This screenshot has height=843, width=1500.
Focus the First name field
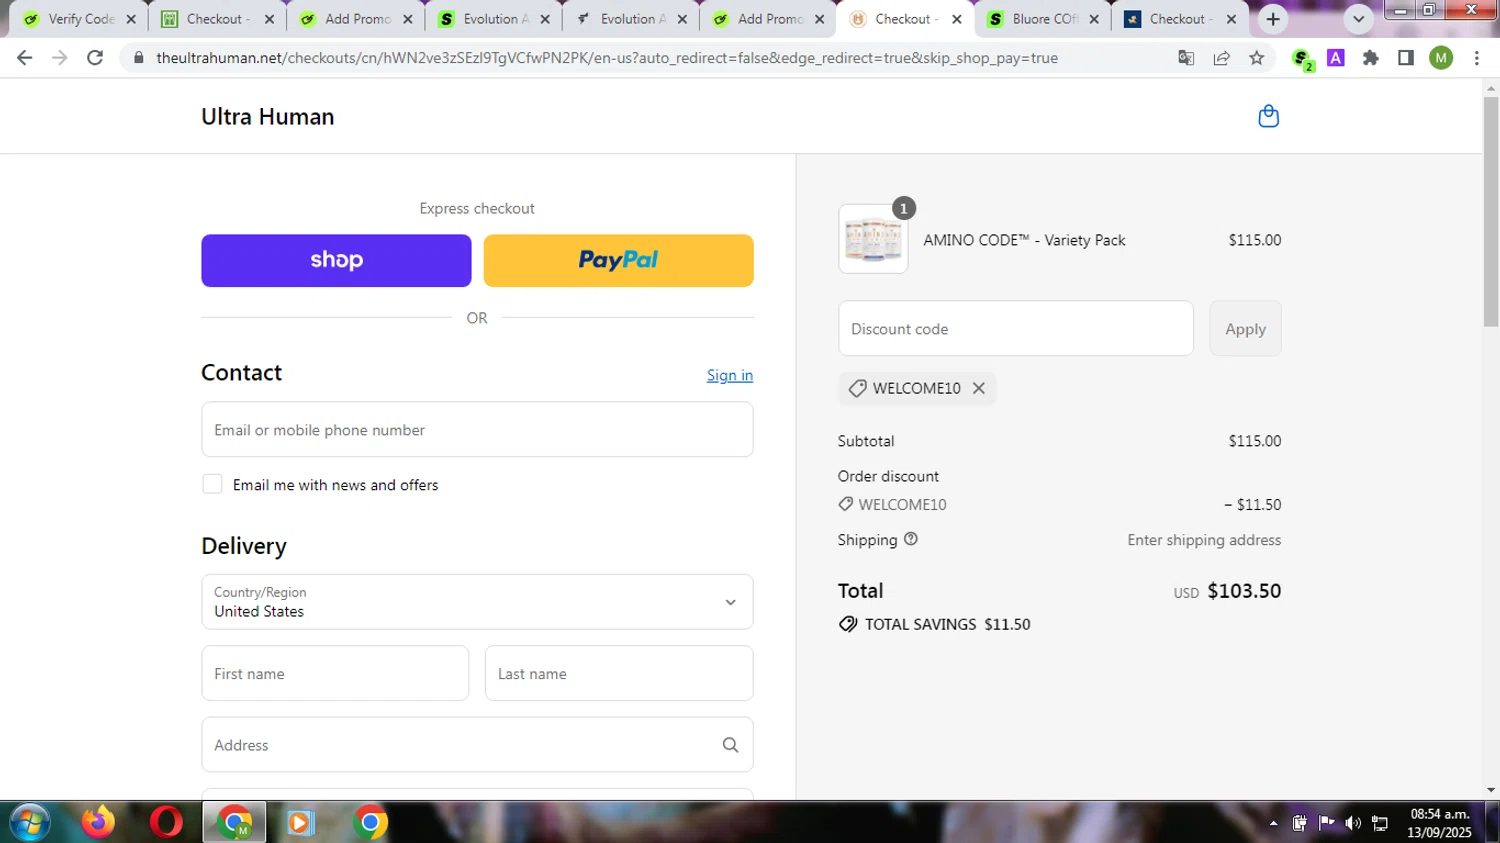335,673
